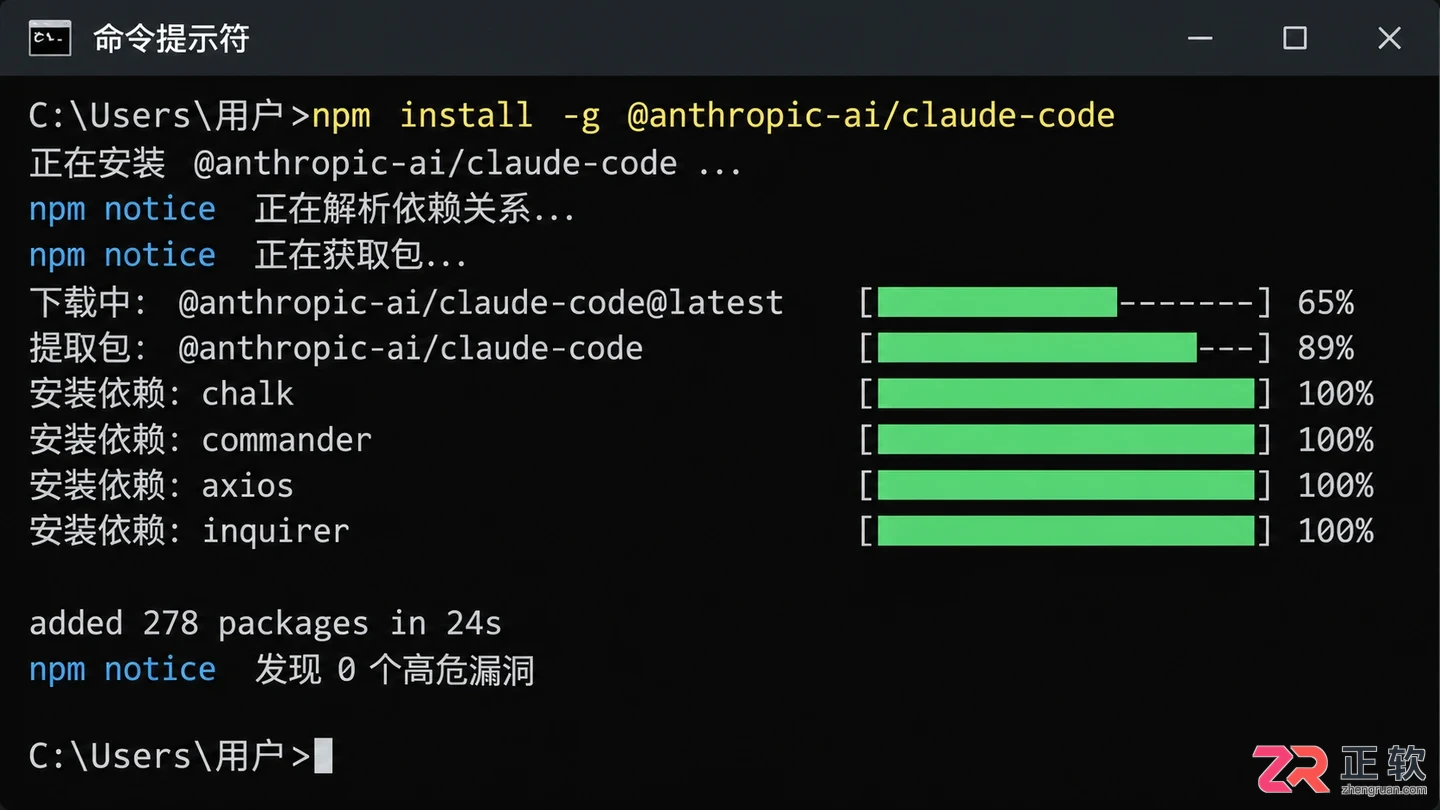Click the extraction progress bar at 89%
The image size is (1440, 810).
1065,347
